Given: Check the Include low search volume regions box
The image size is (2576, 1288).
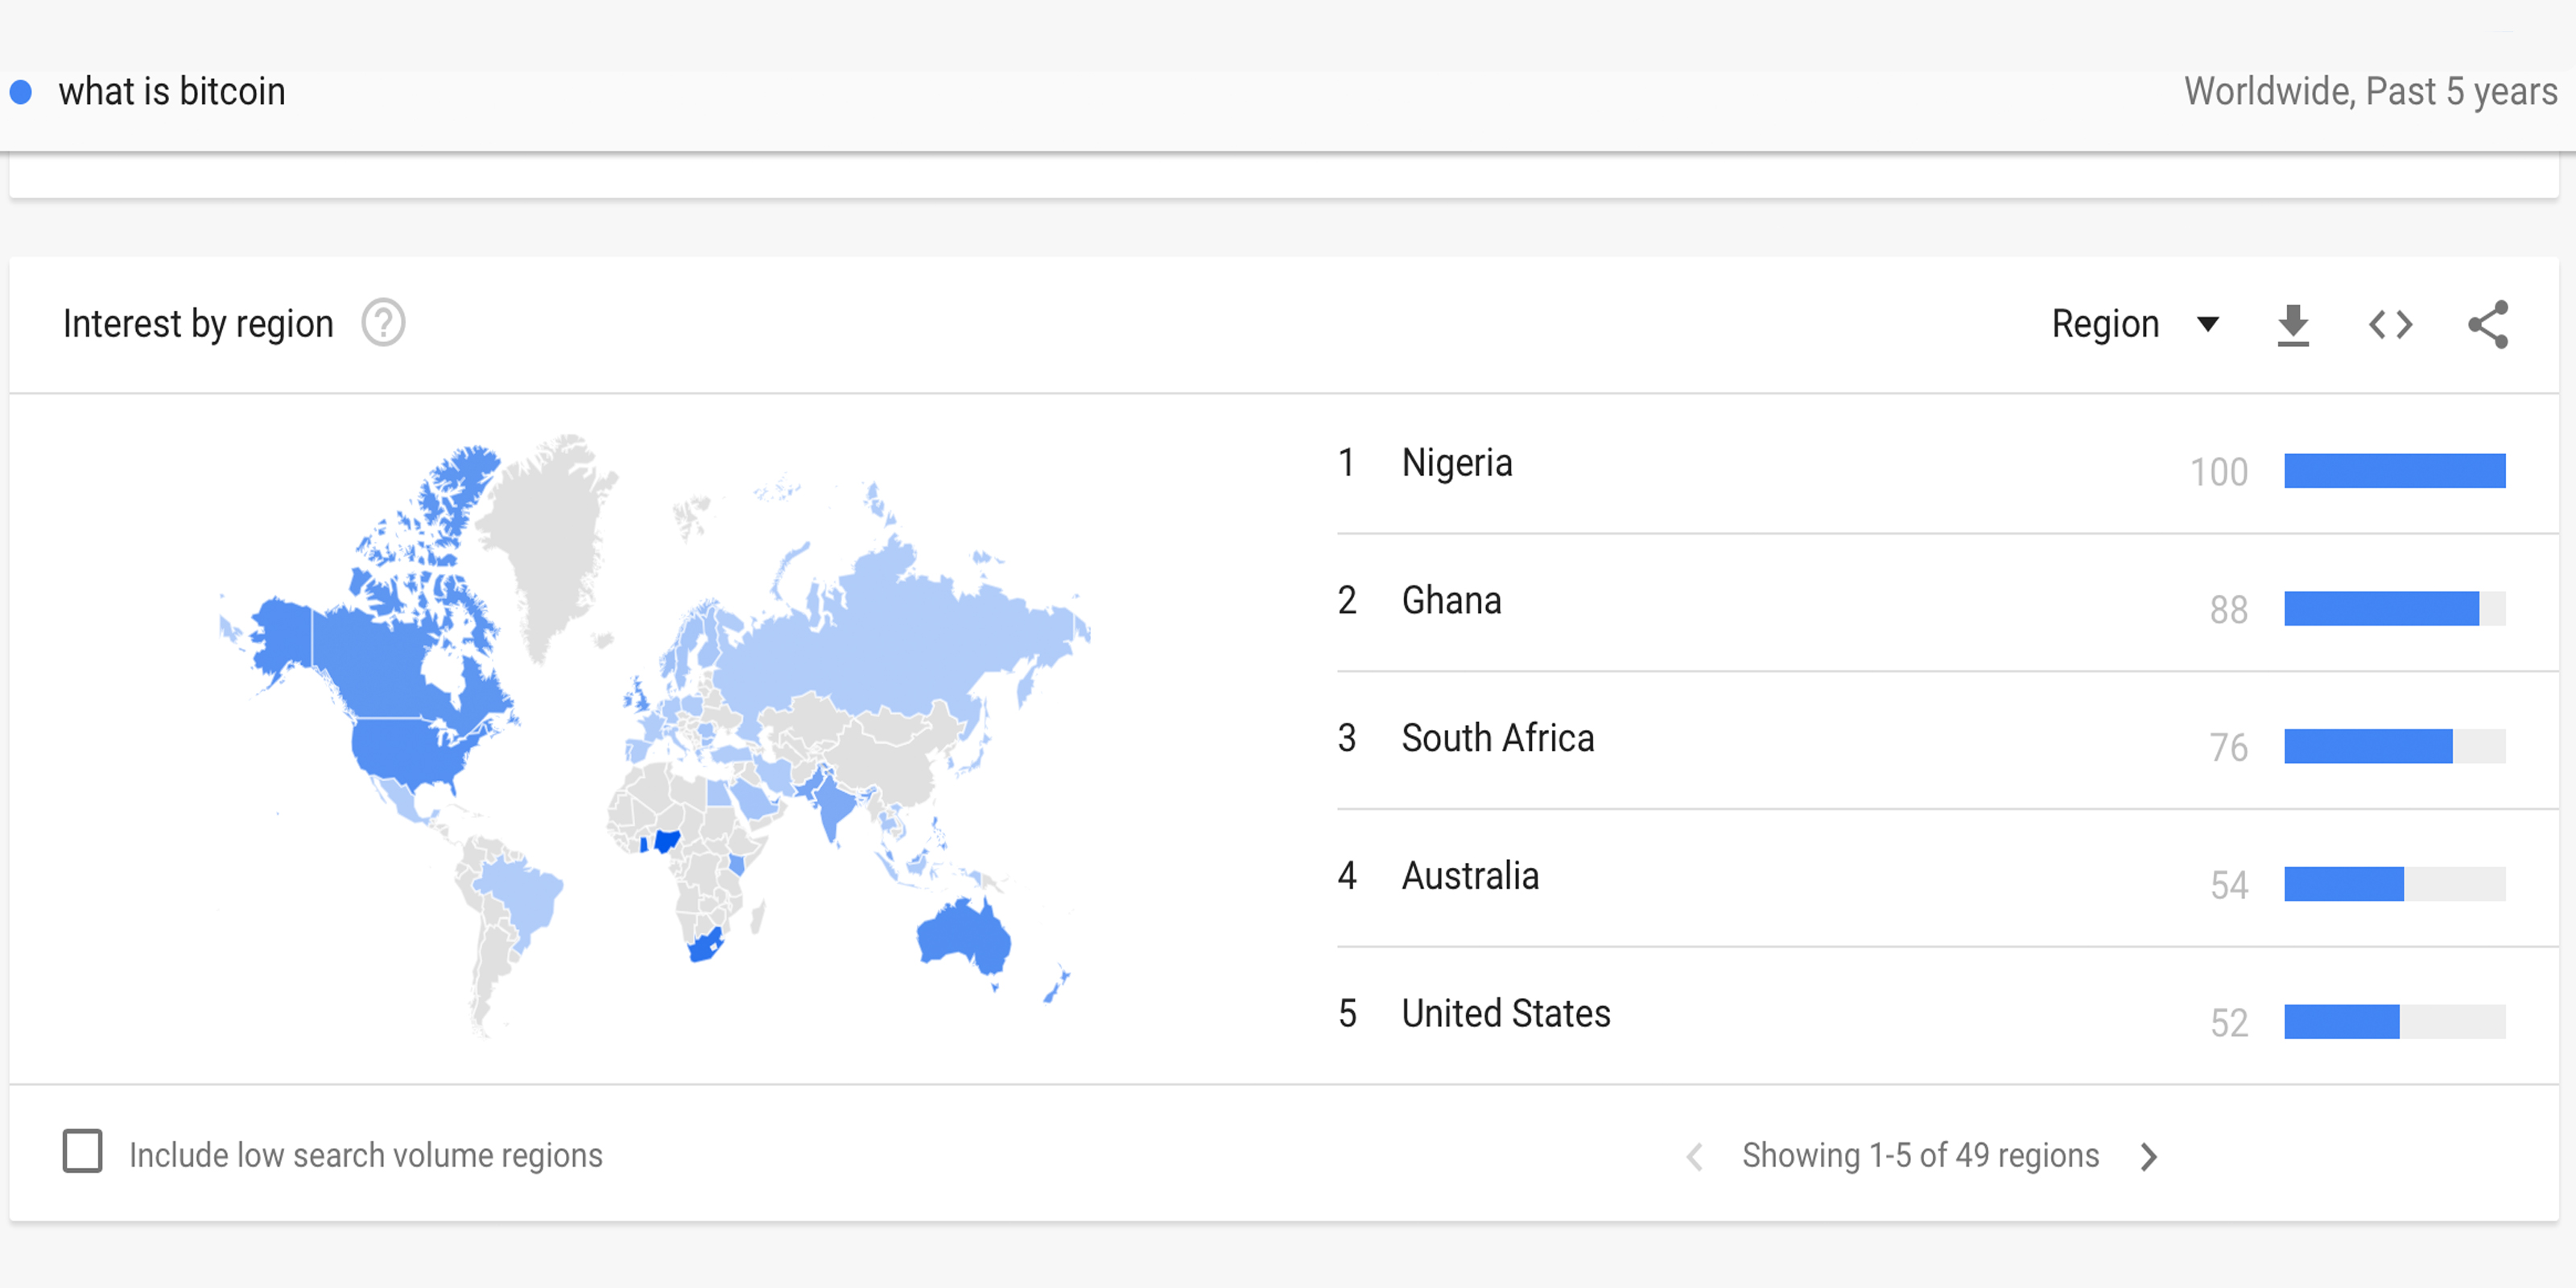Looking at the screenshot, I should (77, 1155).
